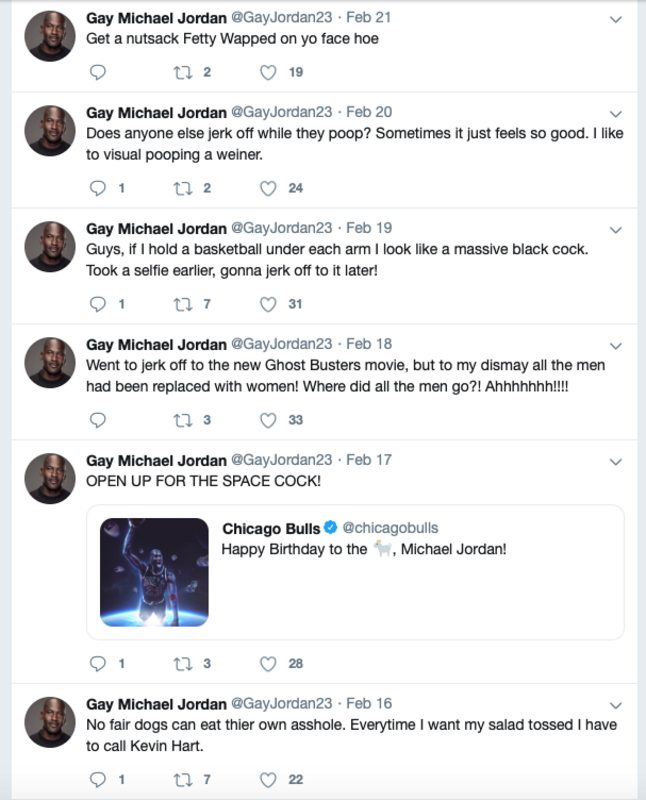
Task: Open the @GayJordan23 handle on Feb 20 tweet
Action: pos(282,112)
